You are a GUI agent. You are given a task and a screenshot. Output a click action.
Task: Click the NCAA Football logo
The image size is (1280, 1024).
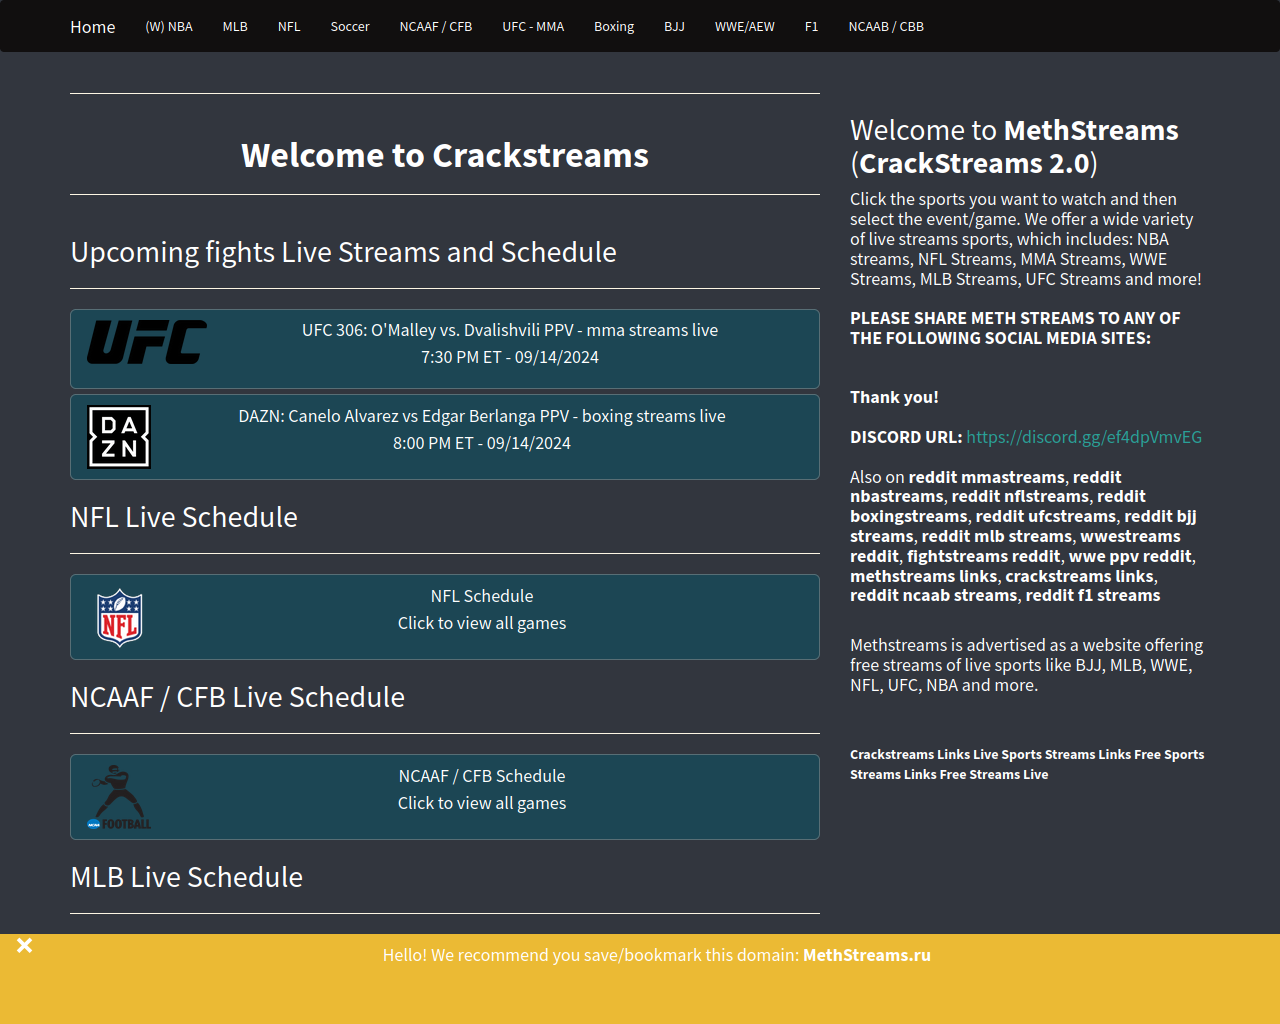119,797
